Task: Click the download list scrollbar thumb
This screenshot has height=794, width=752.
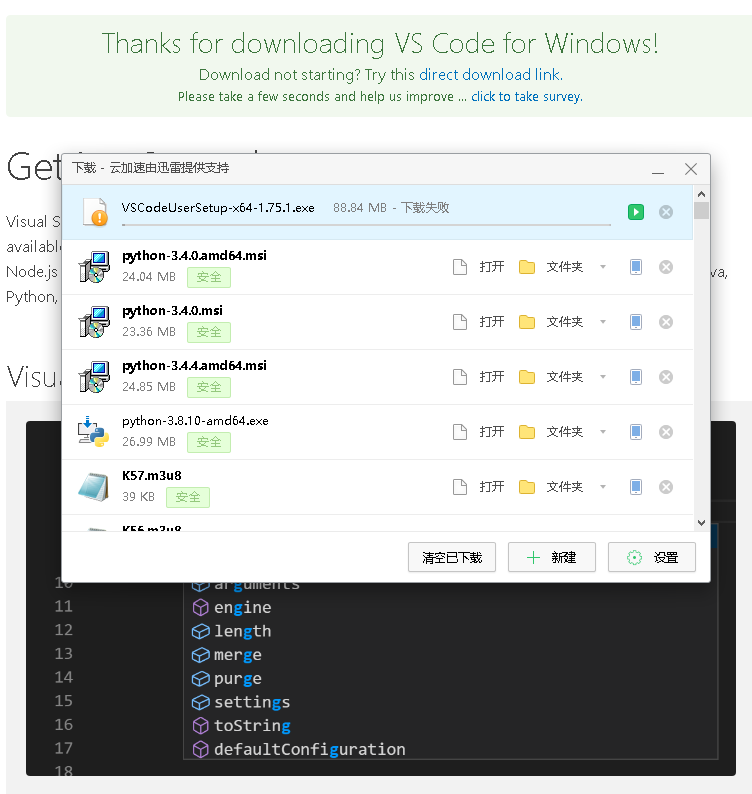Action: point(701,210)
